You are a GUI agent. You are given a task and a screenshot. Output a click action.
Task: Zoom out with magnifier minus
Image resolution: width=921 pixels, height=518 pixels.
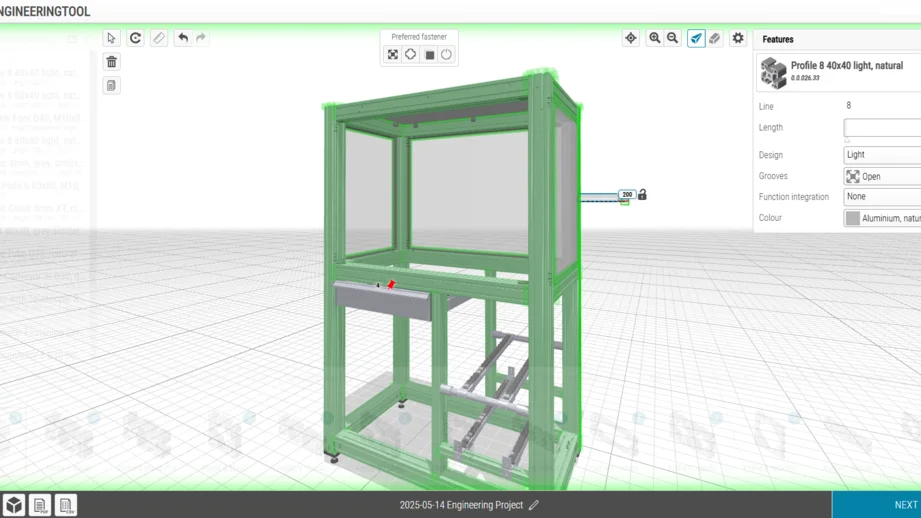(673, 38)
